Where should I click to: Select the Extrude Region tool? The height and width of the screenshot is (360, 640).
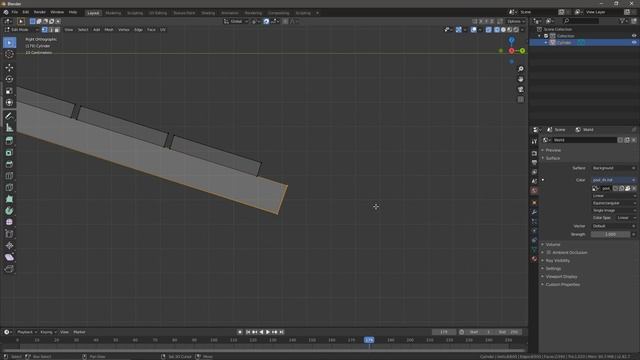pos(9,141)
